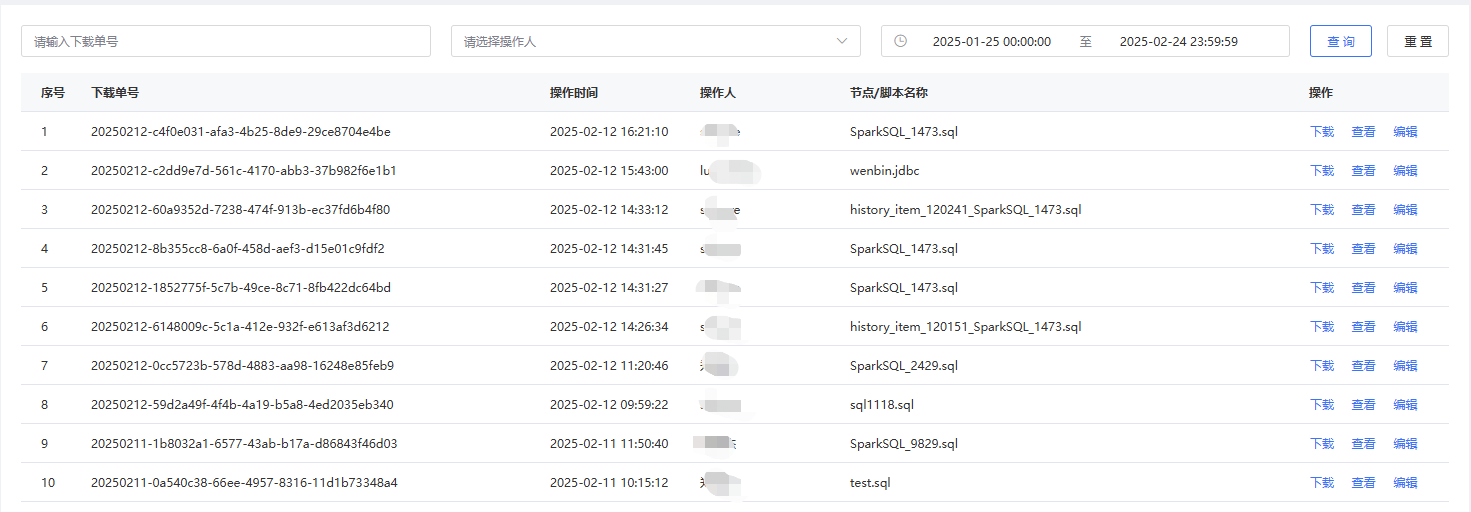Image resolution: width=1471 pixels, height=512 pixels.
Task: Edit the history_item_120241_SparkSQL_1473.sql row
Action: (1405, 210)
